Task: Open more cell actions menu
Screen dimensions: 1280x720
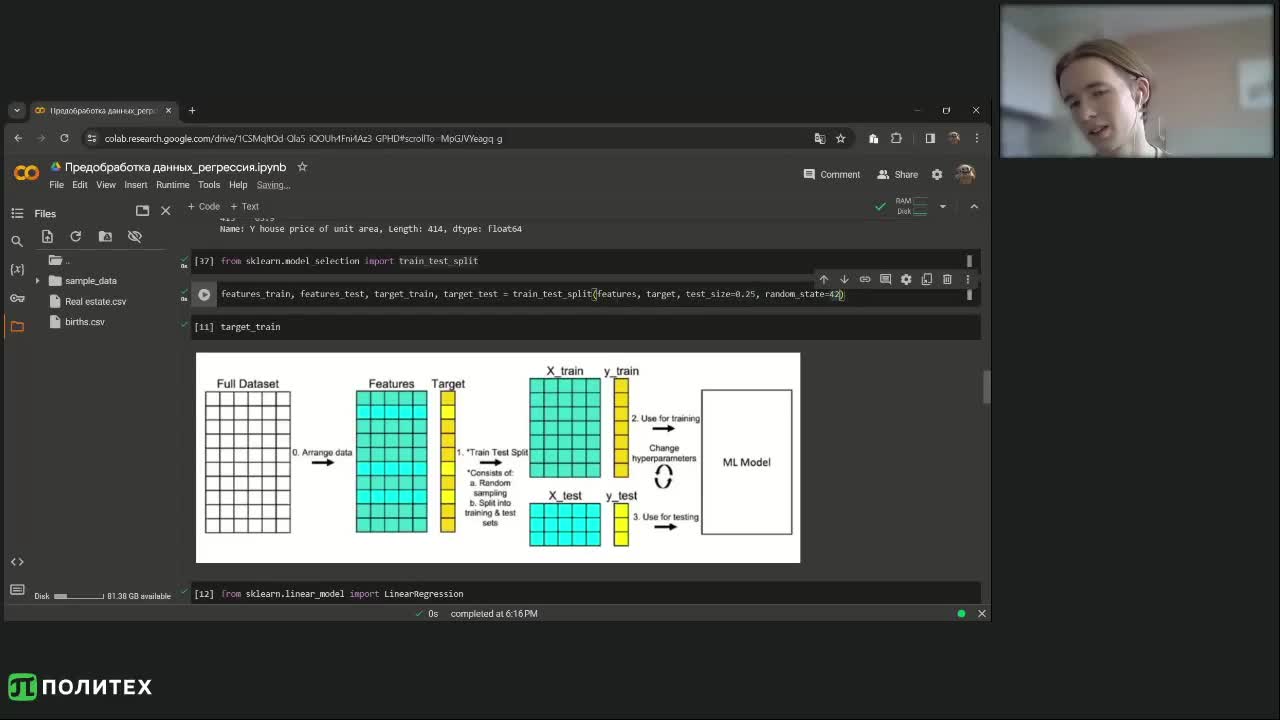Action: 967,279
